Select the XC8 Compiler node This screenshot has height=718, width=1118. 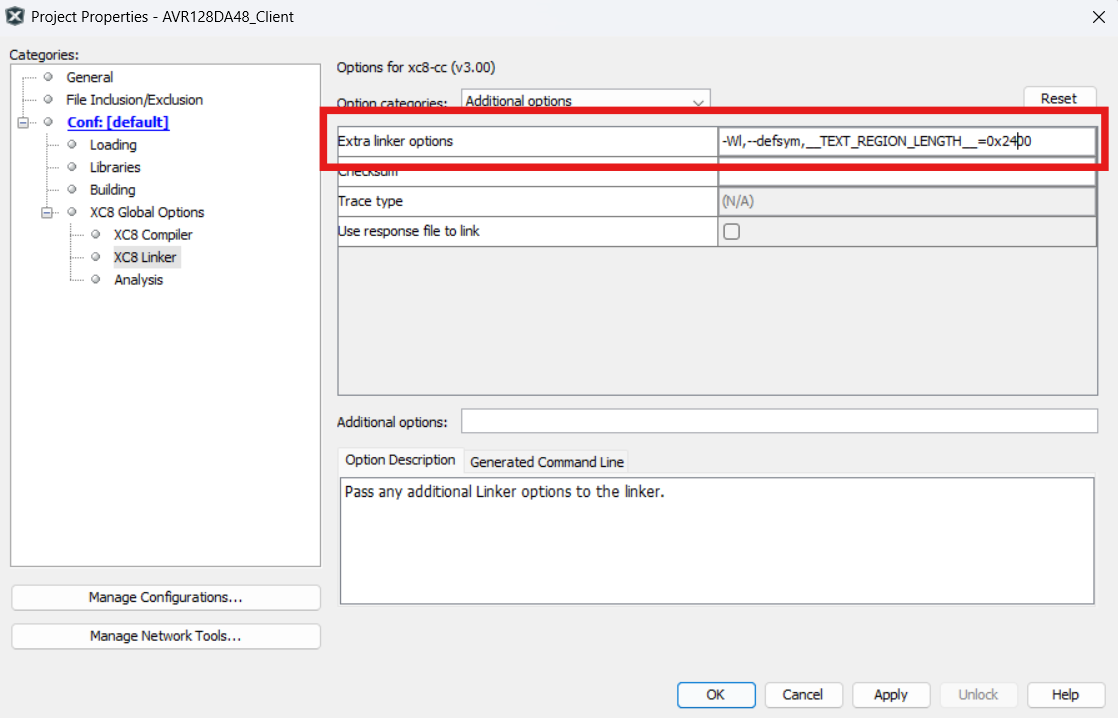point(152,235)
